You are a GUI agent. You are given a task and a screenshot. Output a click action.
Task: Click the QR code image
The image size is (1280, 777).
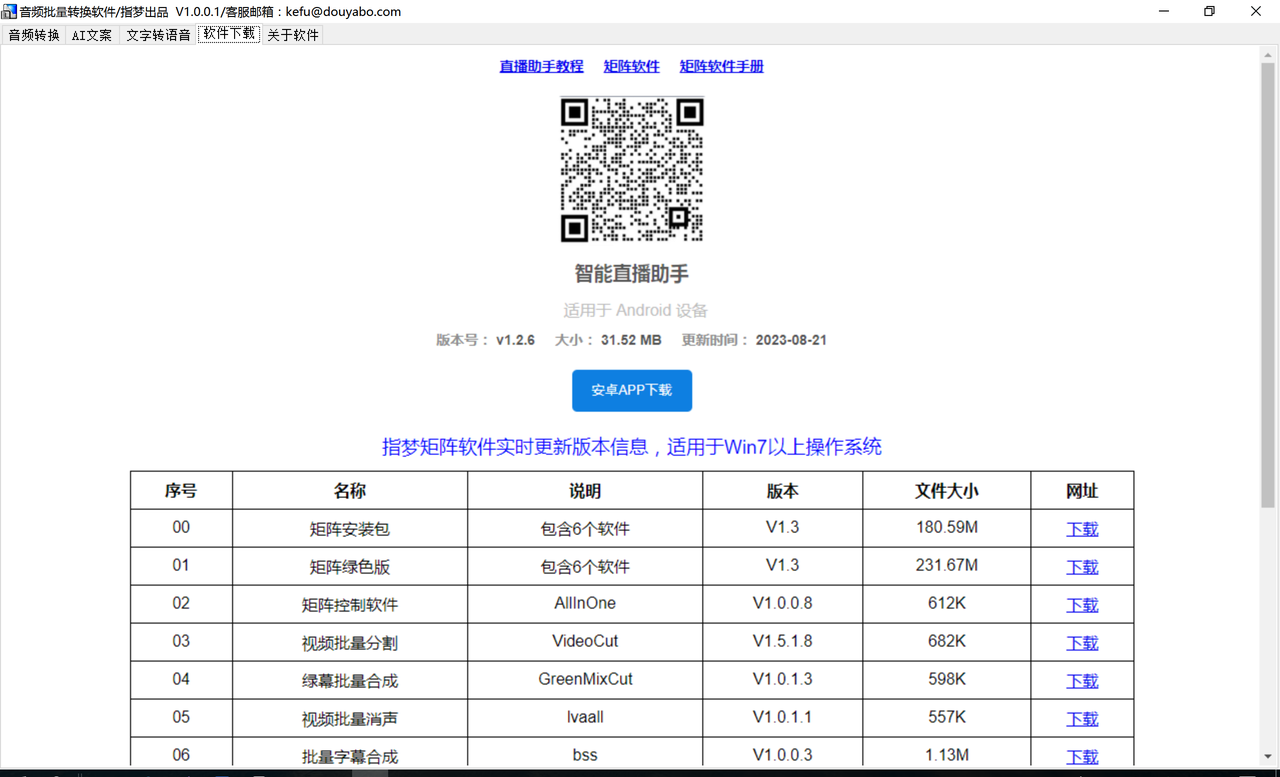coord(632,170)
